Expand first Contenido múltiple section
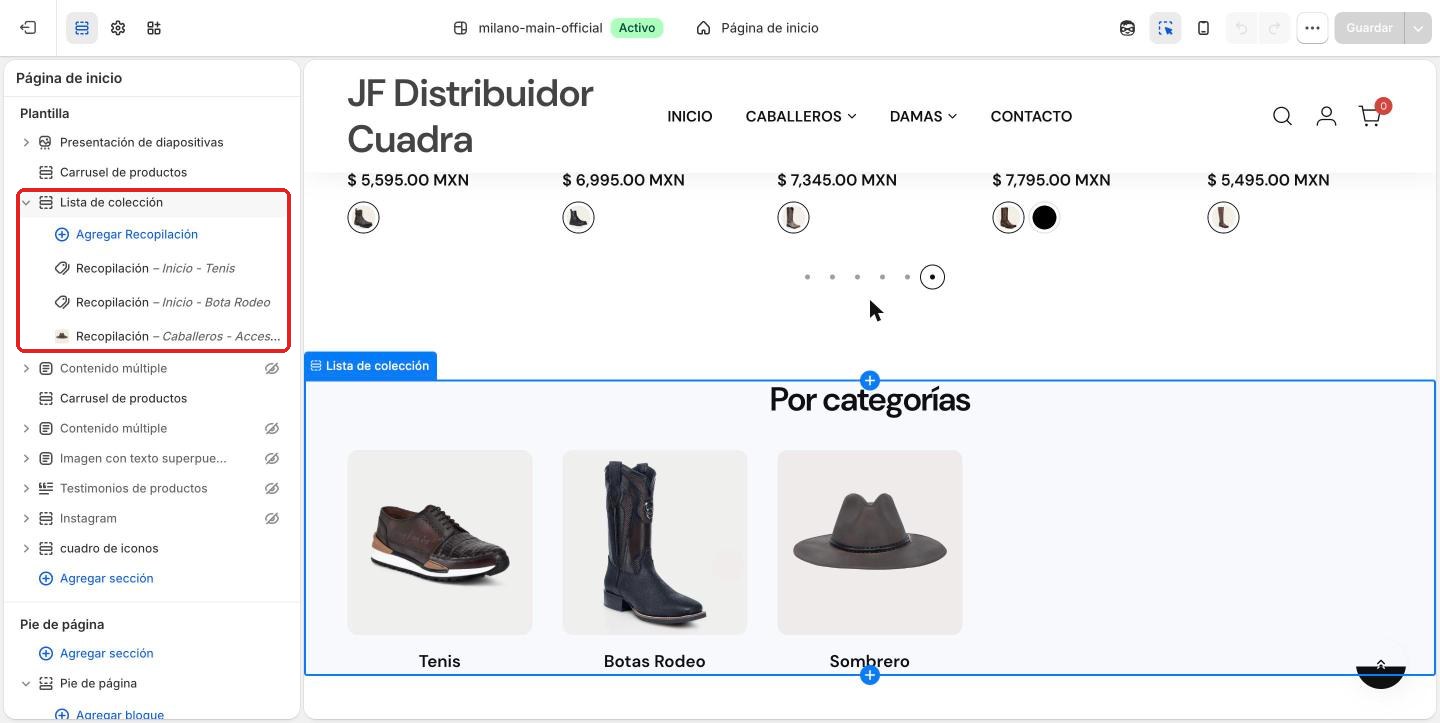This screenshot has width=1440, height=723. [26, 368]
